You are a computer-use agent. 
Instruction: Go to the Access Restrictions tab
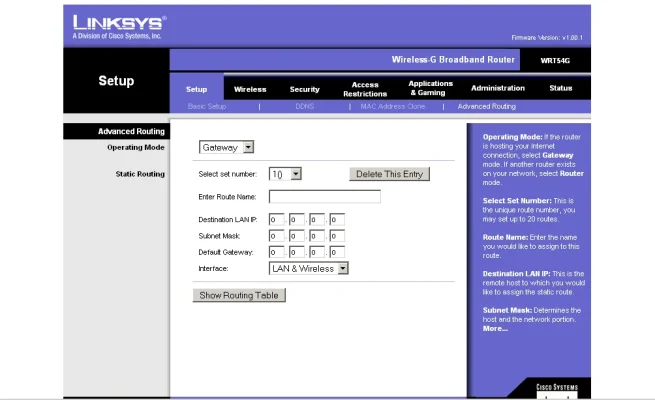click(x=365, y=89)
